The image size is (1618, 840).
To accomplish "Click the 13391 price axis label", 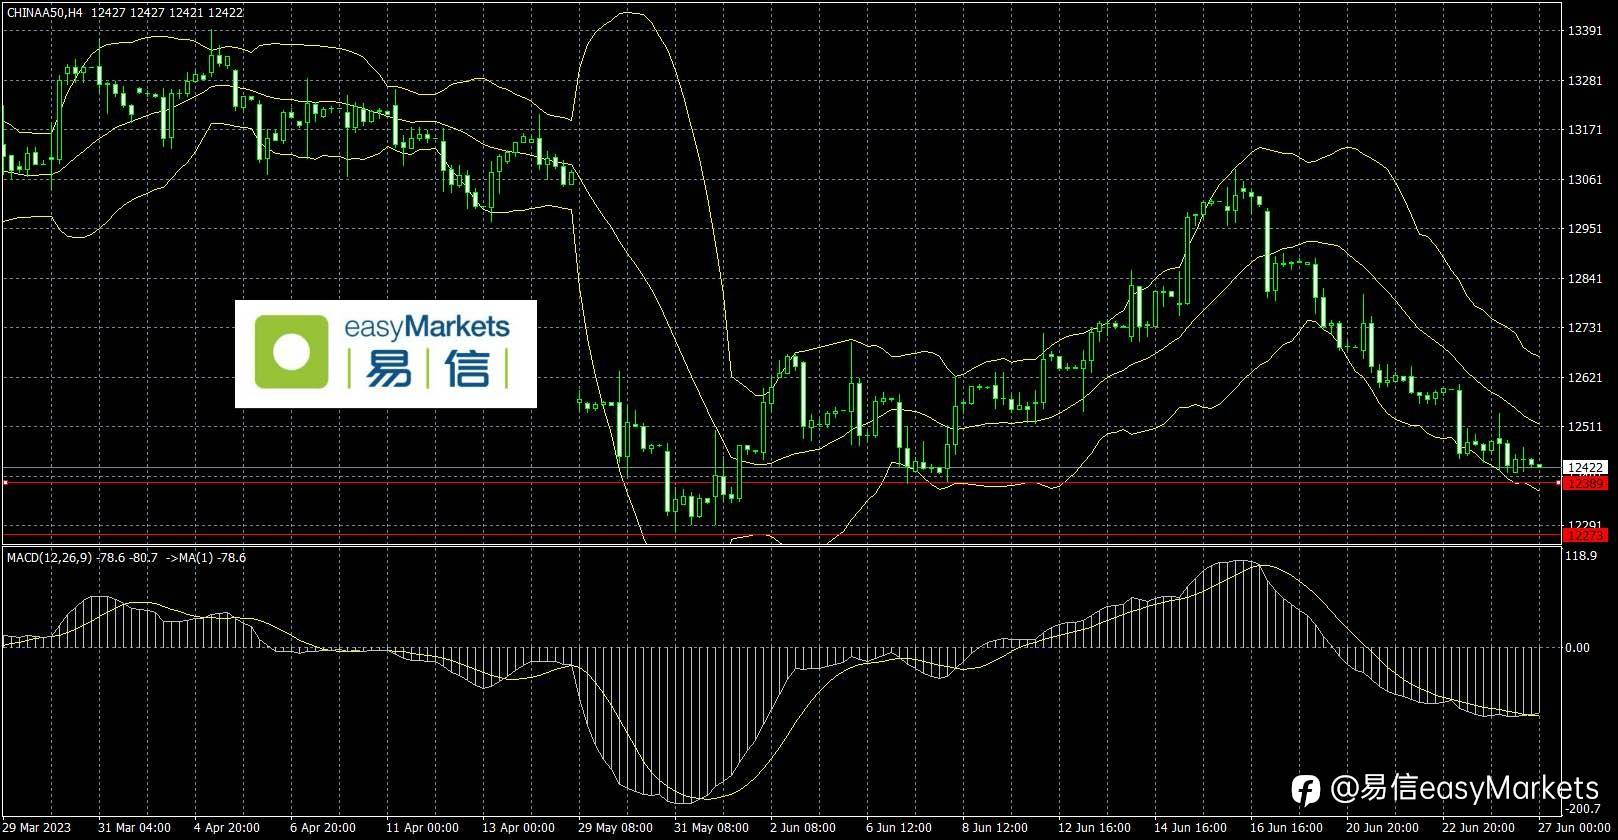I will (1585, 31).
